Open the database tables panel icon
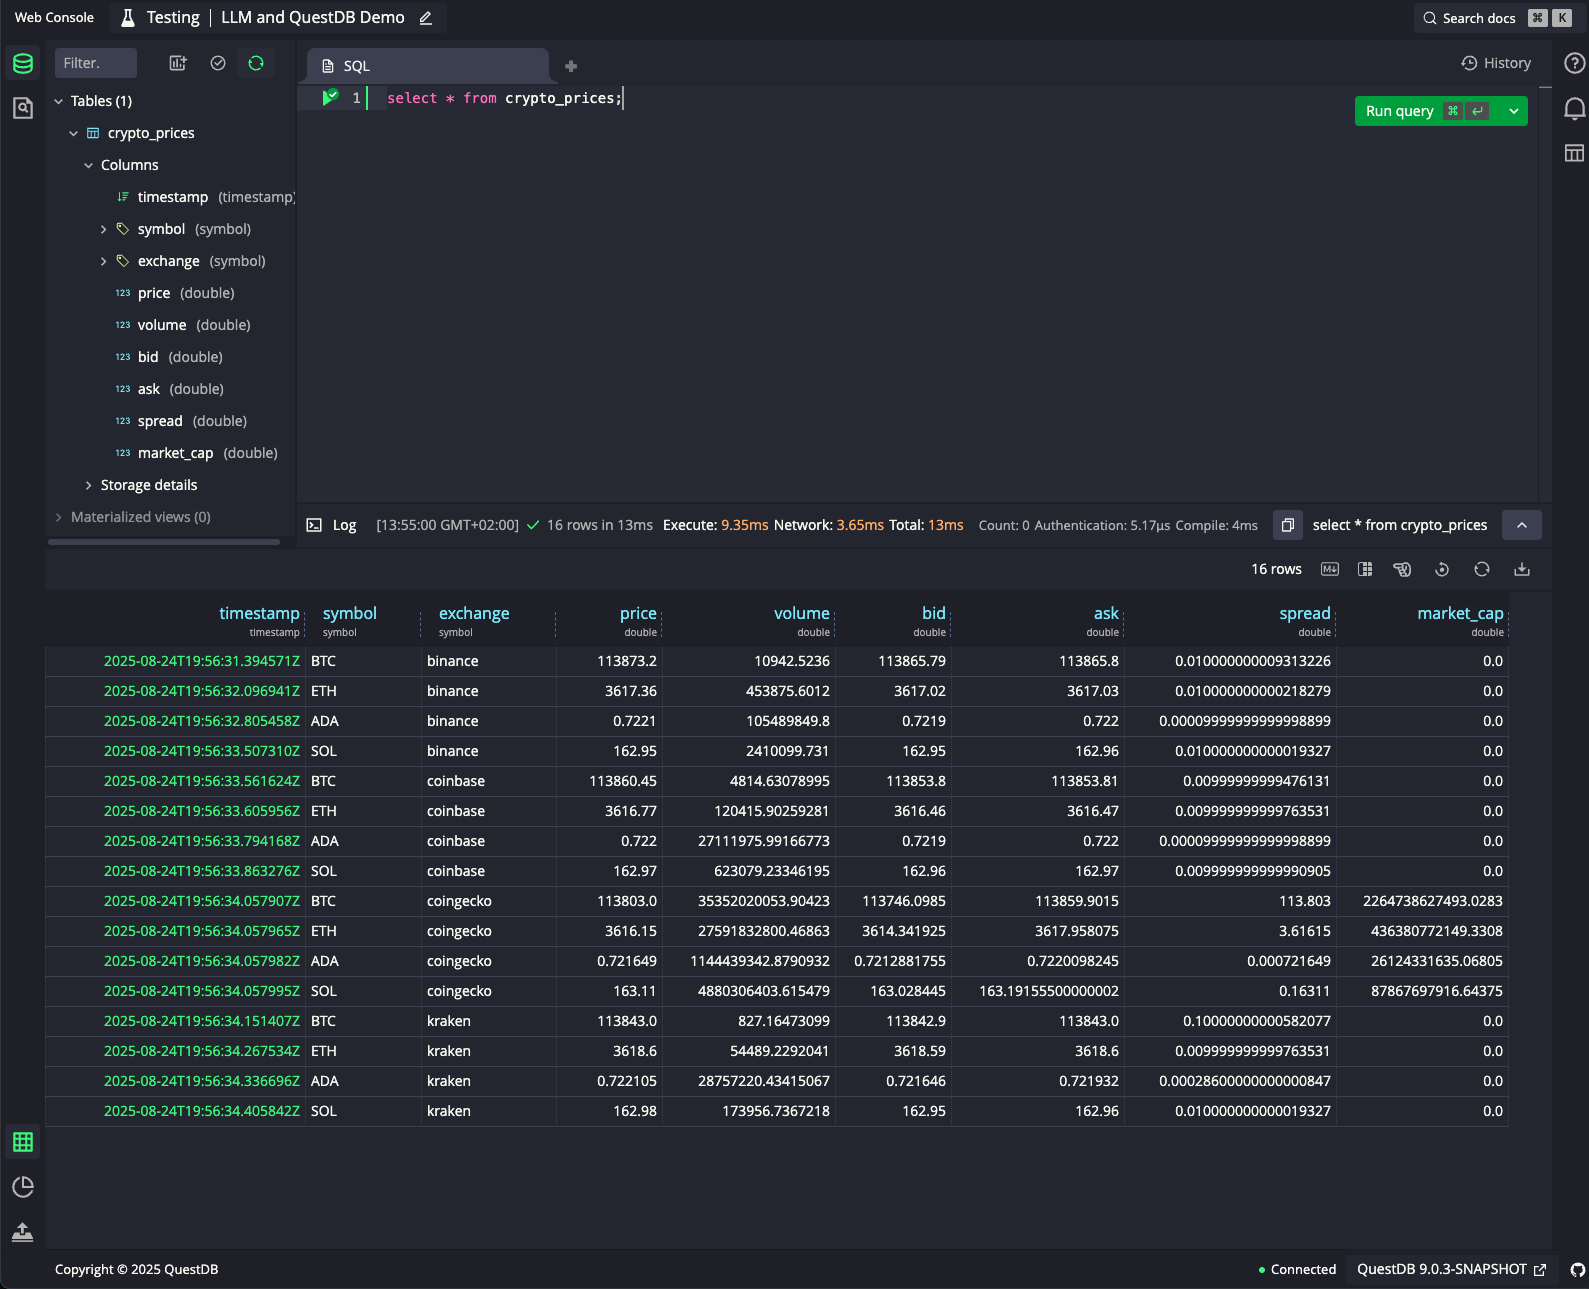The height and width of the screenshot is (1289, 1589). (x=22, y=64)
